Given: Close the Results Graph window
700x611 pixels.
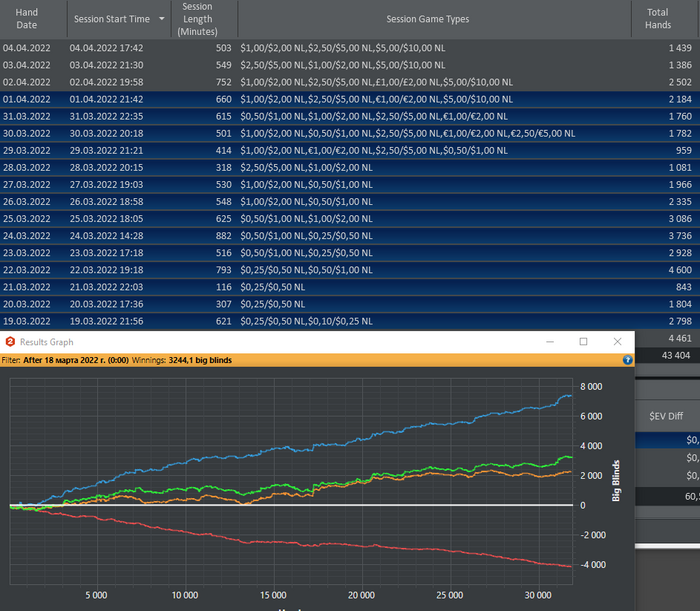Looking at the screenshot, I should [618, 342].
